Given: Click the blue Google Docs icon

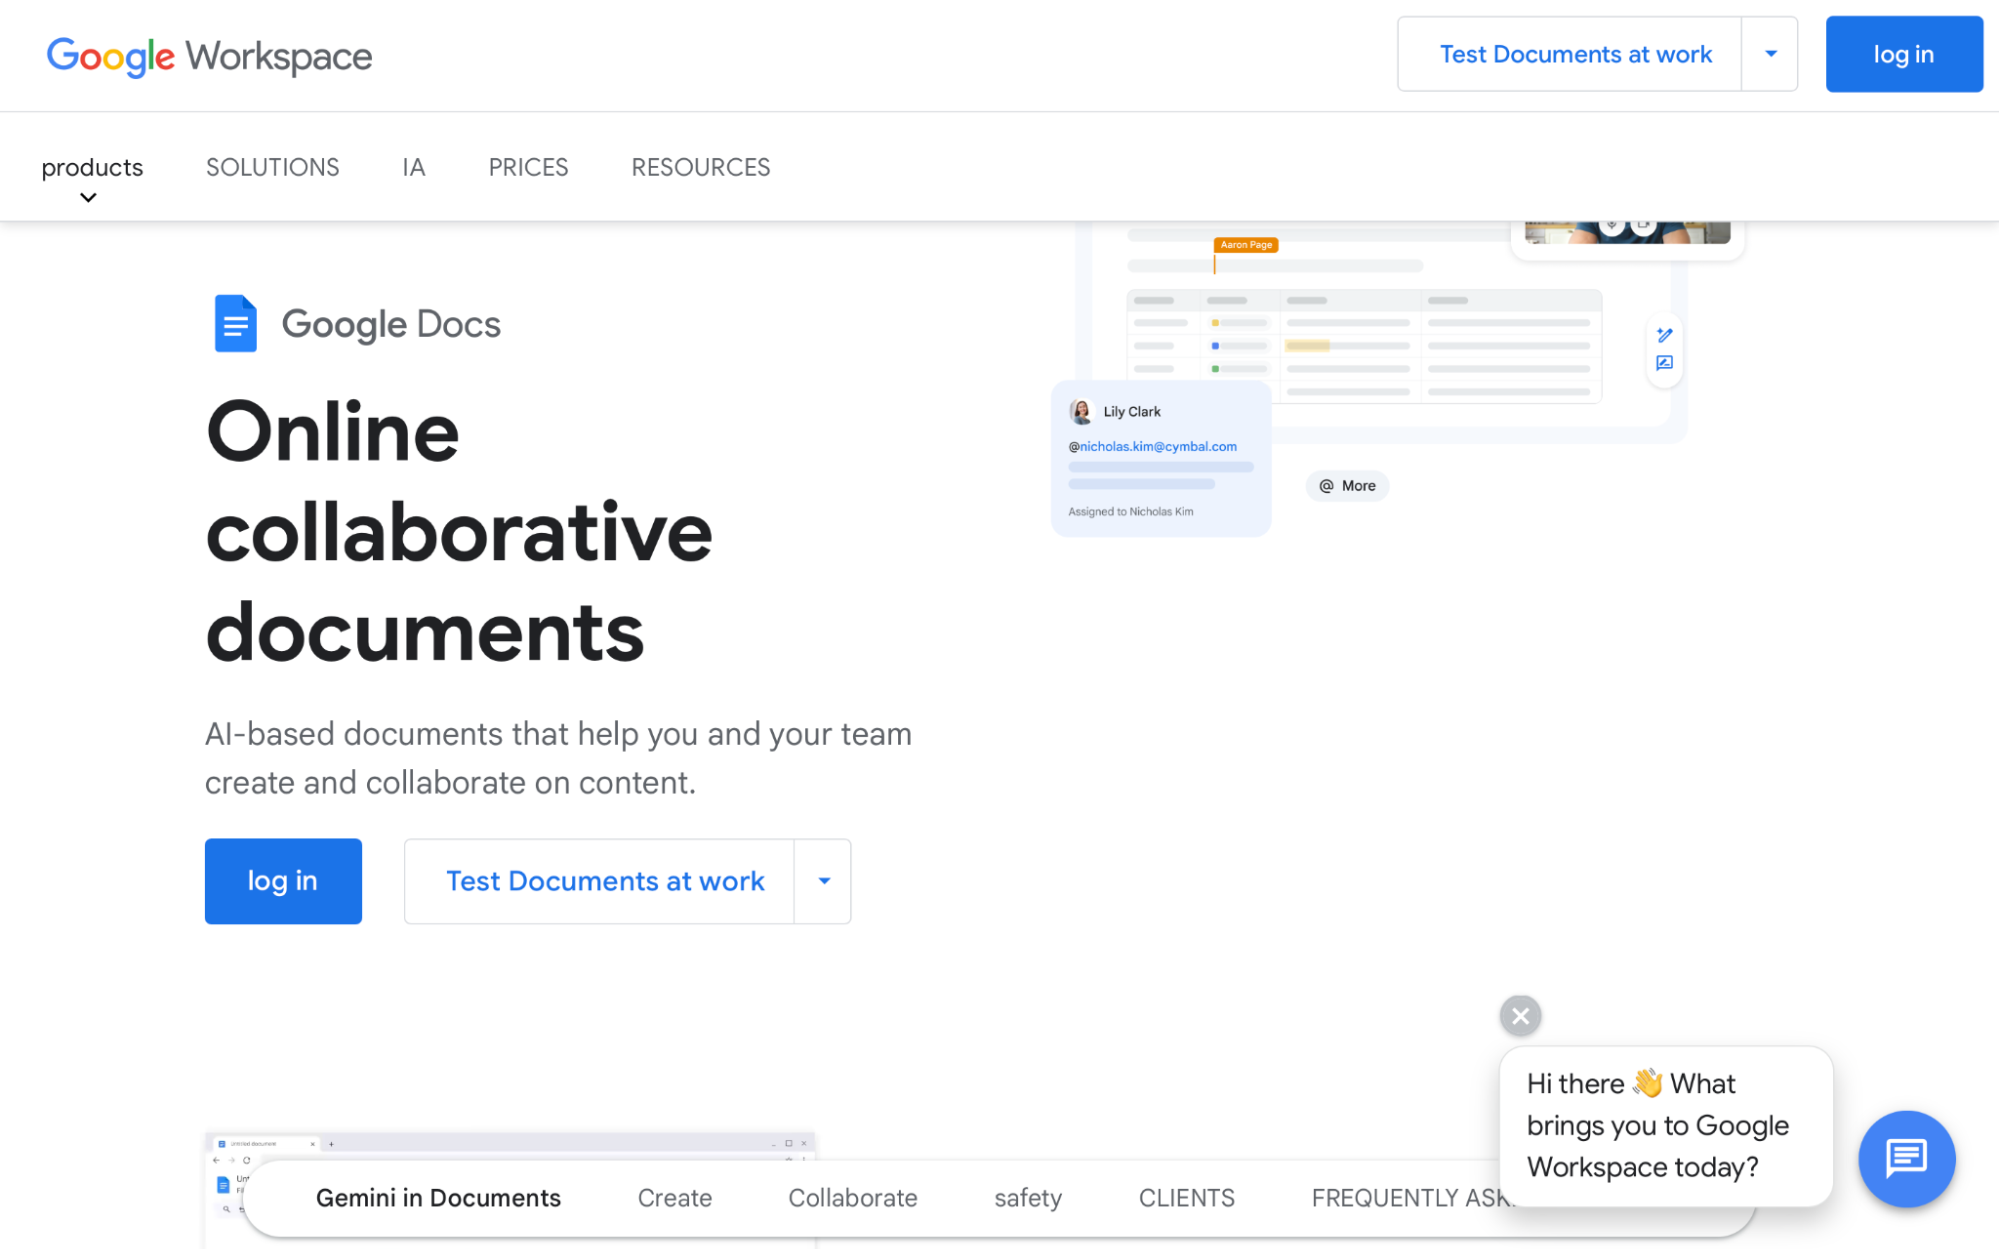Looking at the screenshot, I should [236, 323].
